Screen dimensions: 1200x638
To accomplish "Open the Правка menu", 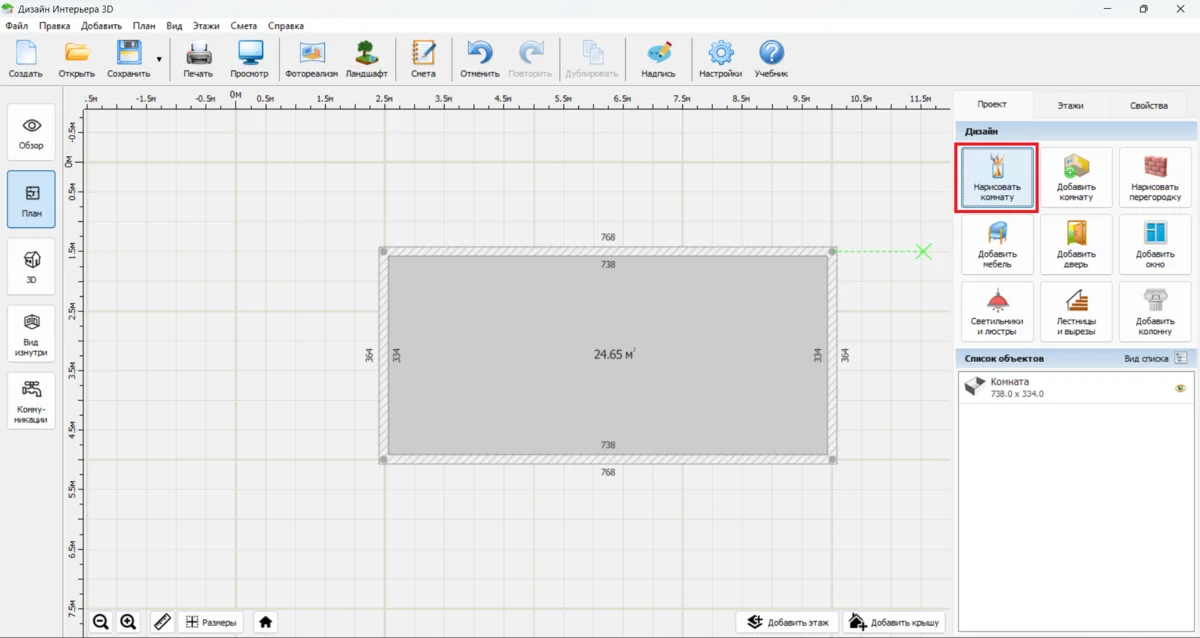I will point(54,25).
